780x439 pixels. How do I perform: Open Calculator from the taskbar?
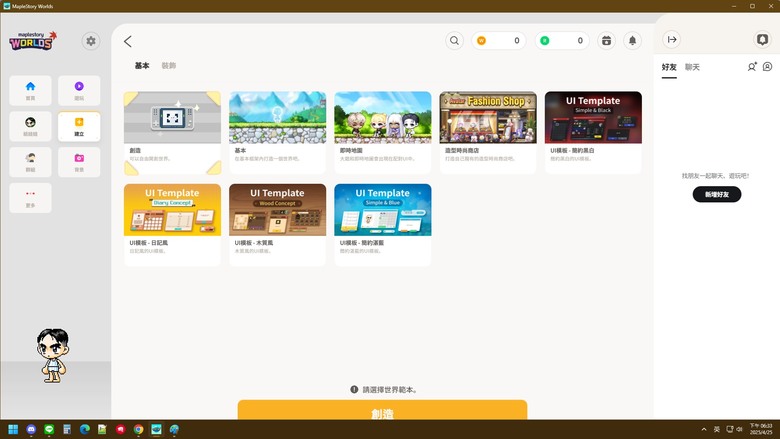[67, 430]
